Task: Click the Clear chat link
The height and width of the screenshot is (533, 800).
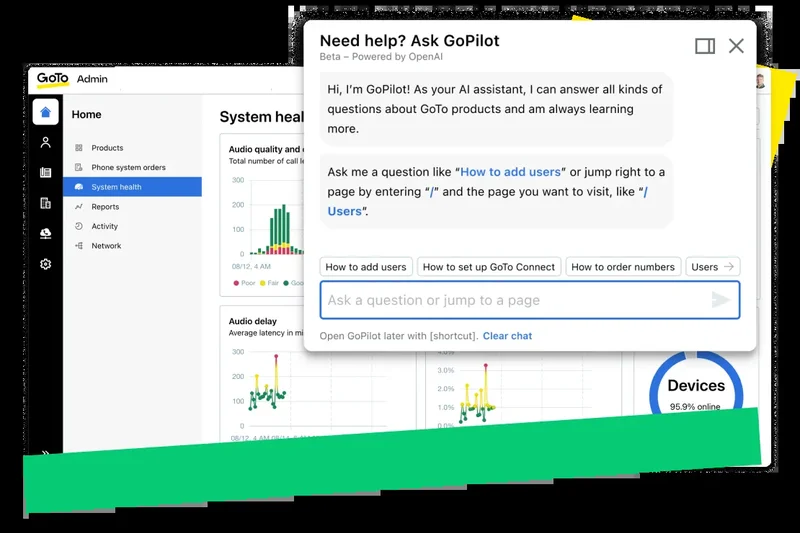Action: pos(507,336)
